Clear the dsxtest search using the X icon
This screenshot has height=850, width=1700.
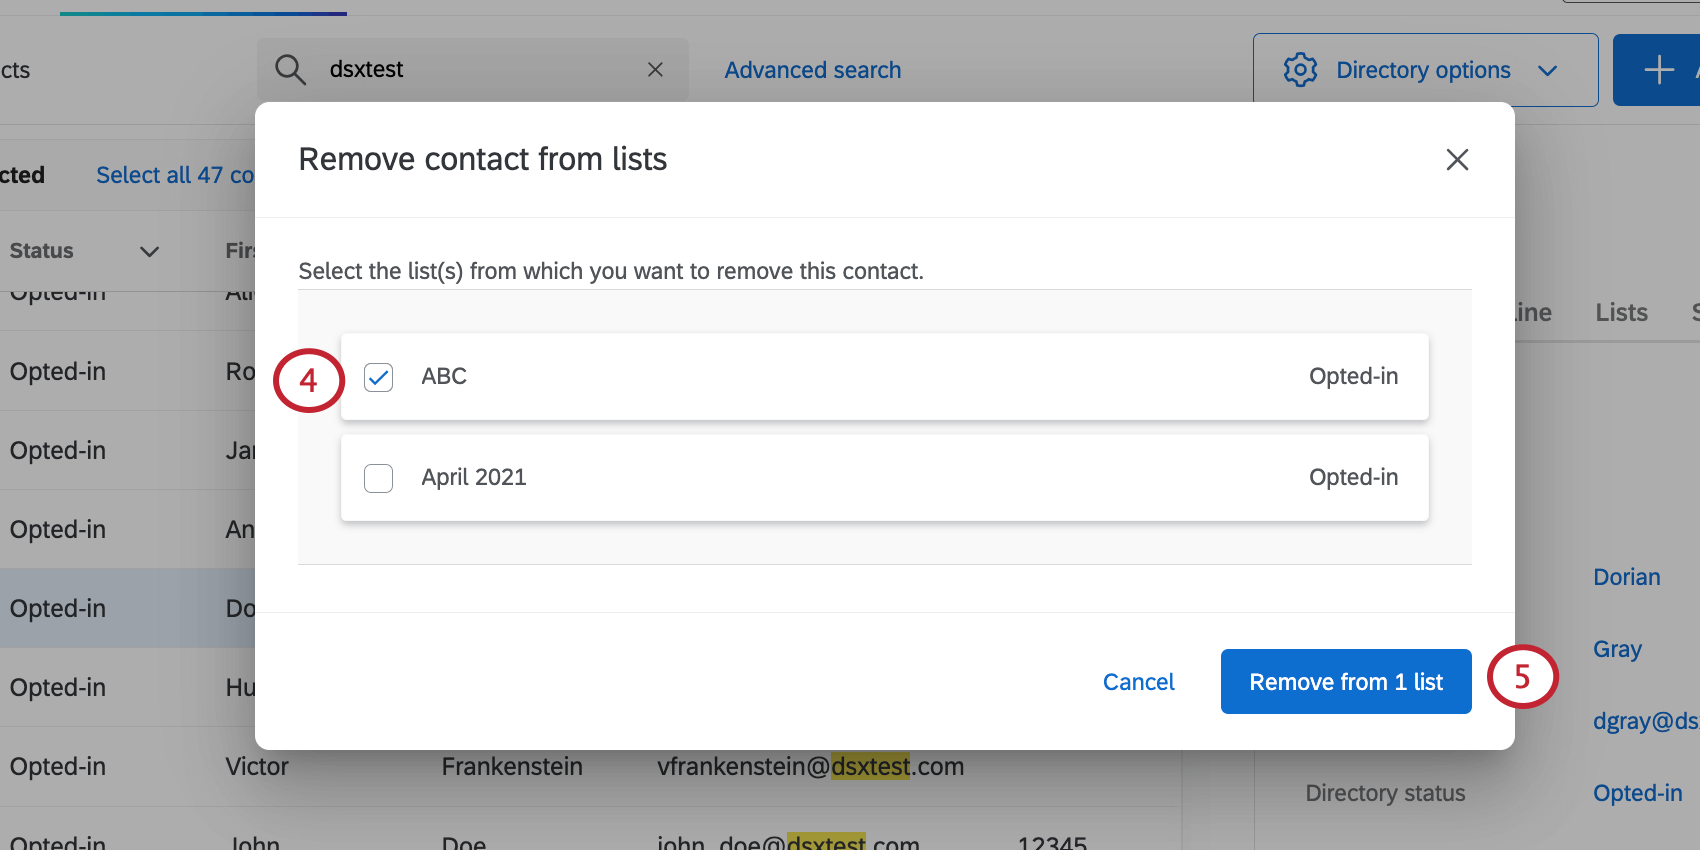pyautogui.click(x=655, y=69)
